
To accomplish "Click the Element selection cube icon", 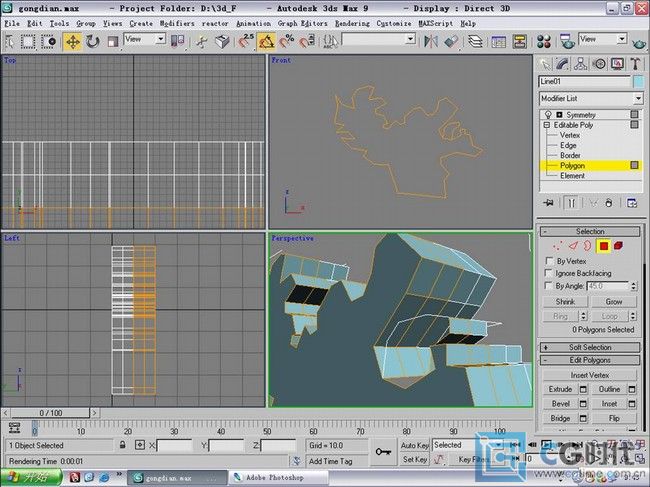I will [618, 246].
